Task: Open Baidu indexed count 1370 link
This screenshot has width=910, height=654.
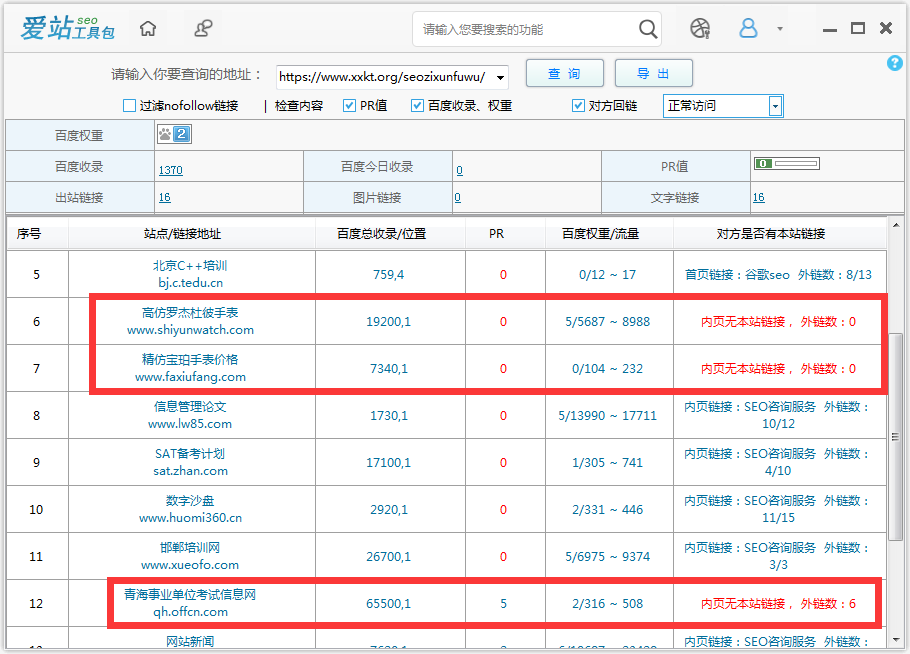Action: (171, 170)
